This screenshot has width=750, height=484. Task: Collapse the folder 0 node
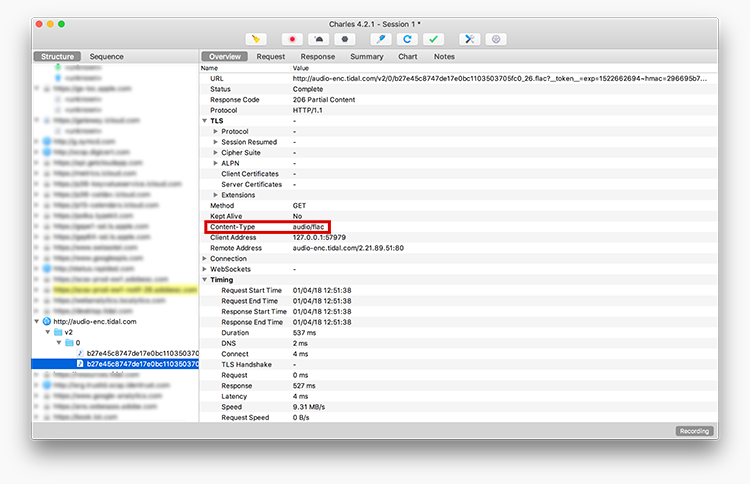point(58,342)
